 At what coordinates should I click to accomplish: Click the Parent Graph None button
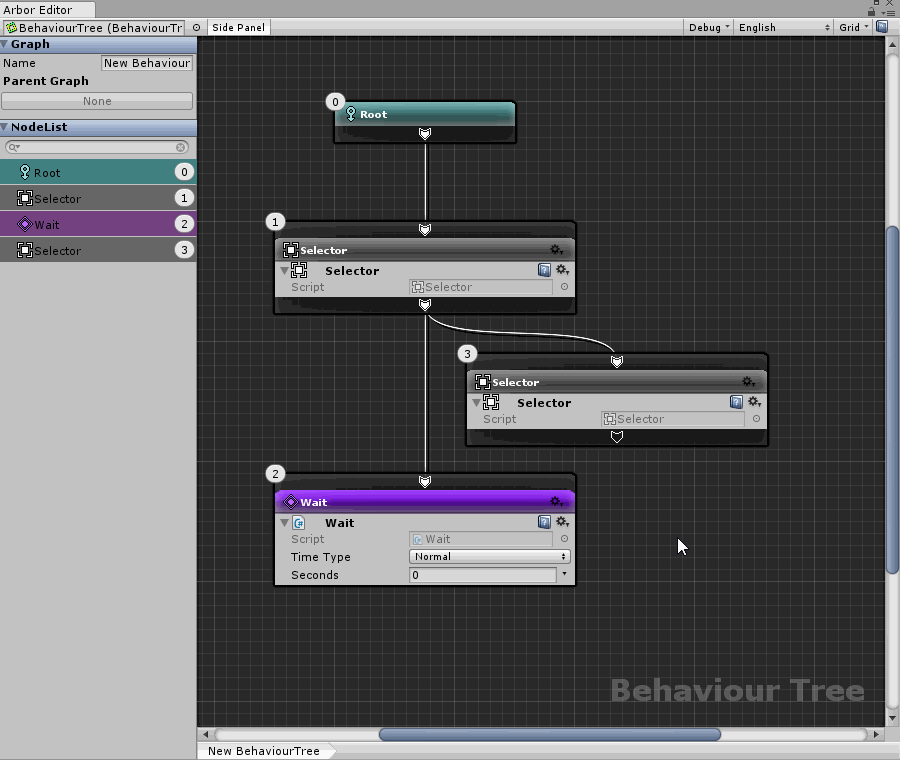[x=97, y=101]
